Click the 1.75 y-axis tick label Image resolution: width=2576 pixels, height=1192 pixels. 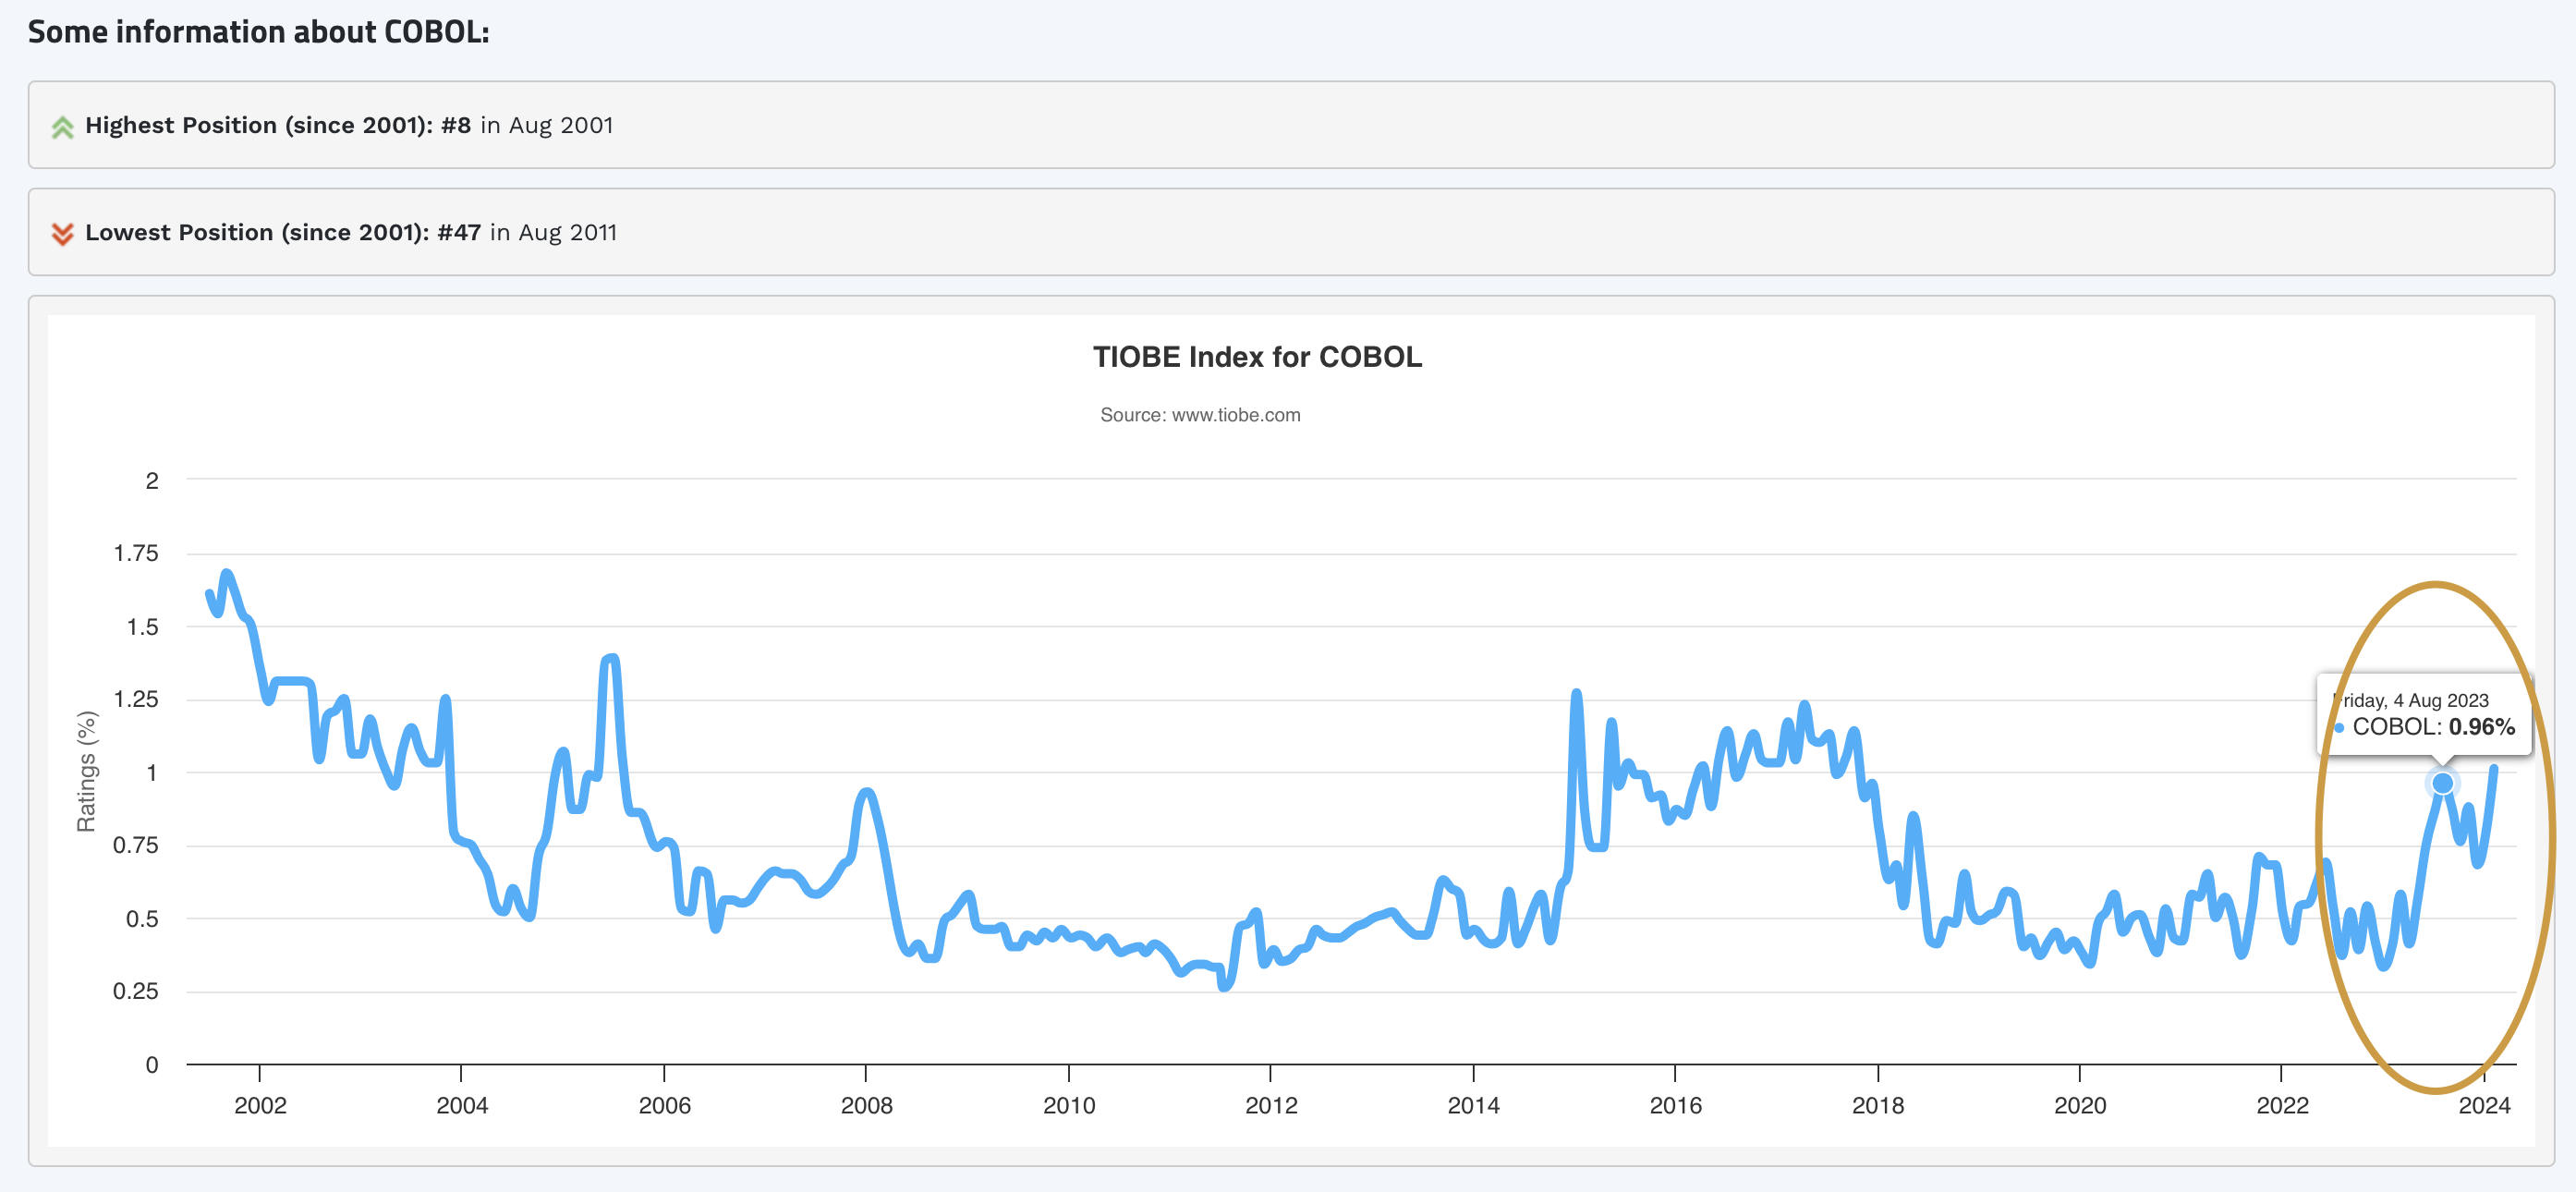tap(136, 553)
